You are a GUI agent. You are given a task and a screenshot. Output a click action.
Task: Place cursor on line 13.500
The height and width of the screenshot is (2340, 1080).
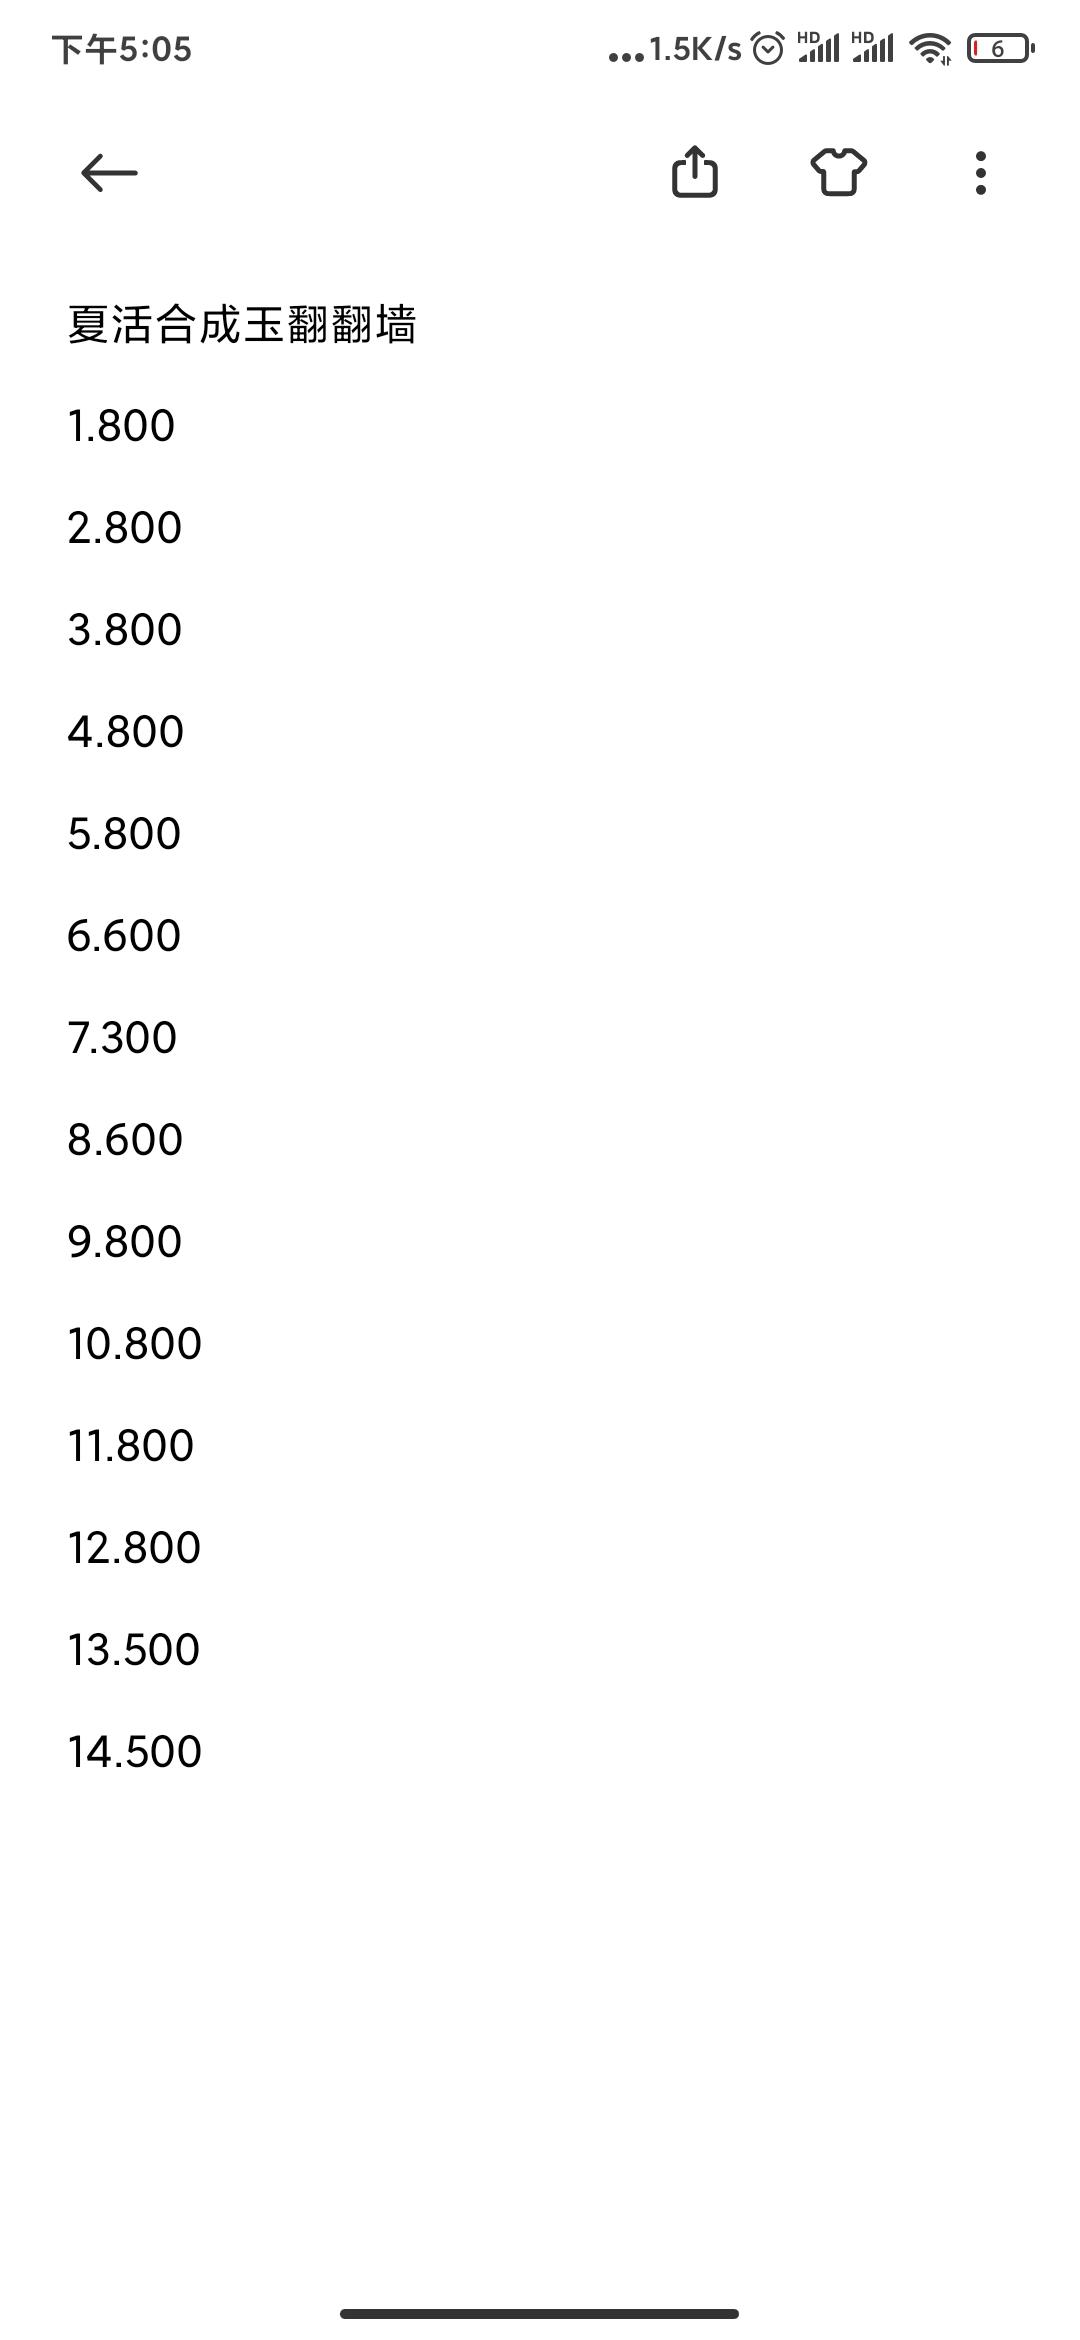click(x=134, y=1650)
